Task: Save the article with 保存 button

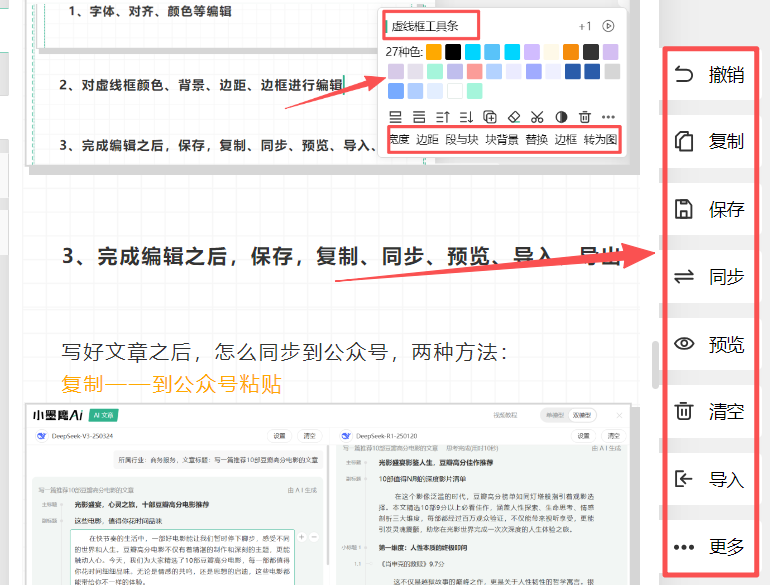Action: (710, 209)
